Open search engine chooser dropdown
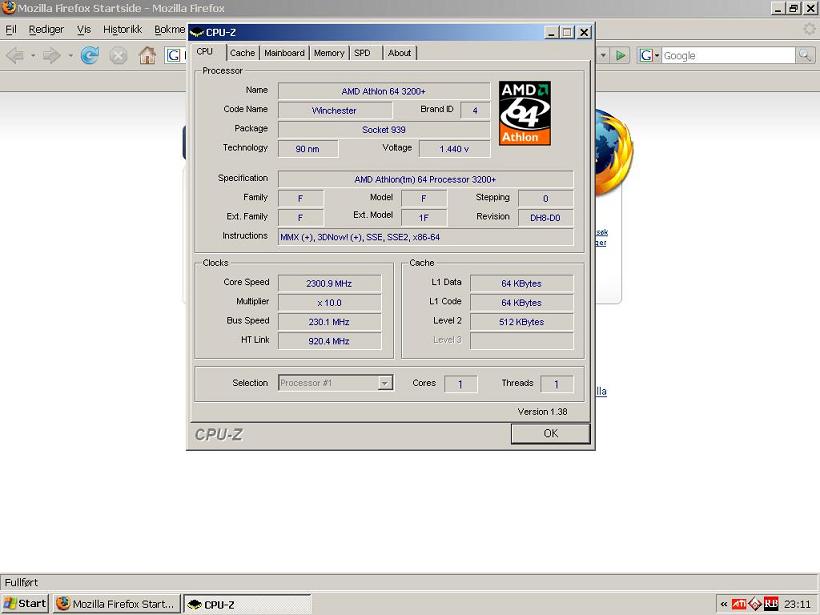Viewport: 820px width, 615px height. click(x=650, y=55)
